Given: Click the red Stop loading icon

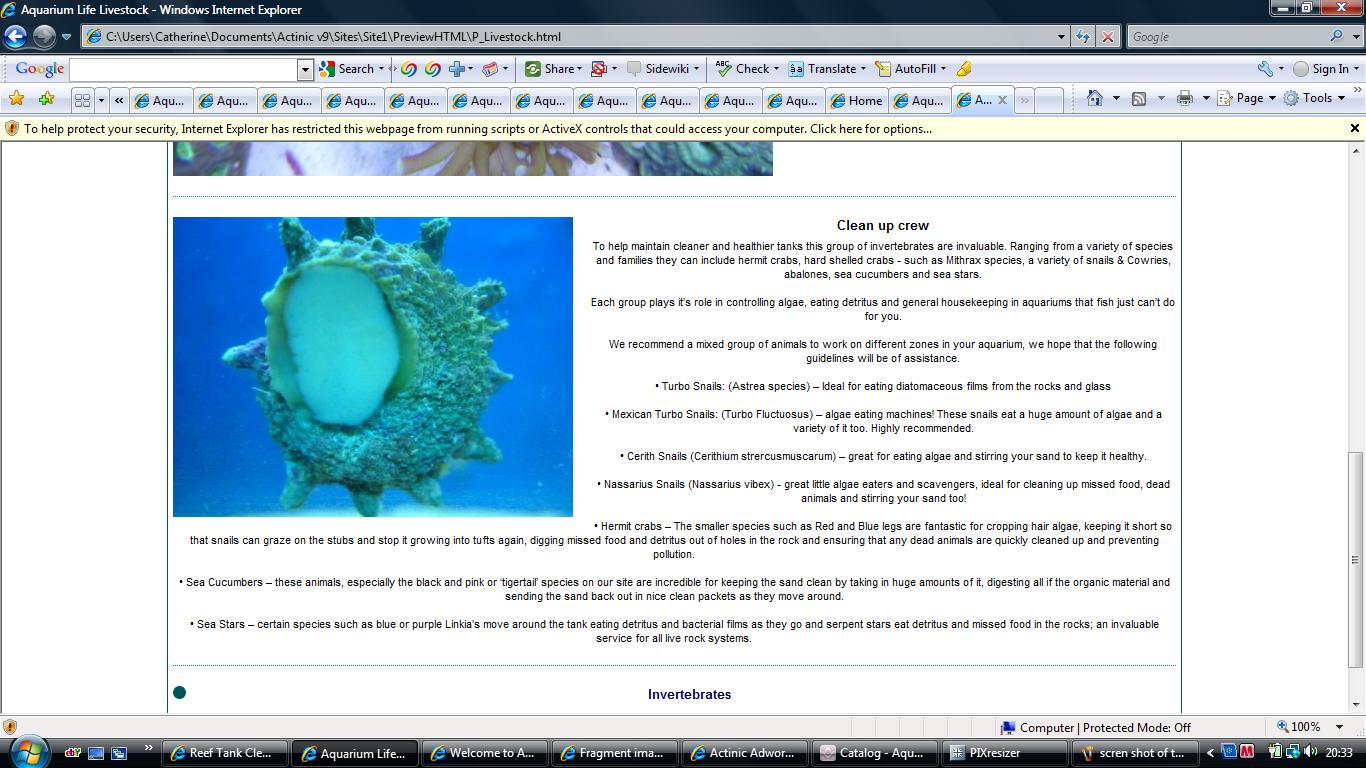Looking at the screenshot, I should tap(1107, 37).
